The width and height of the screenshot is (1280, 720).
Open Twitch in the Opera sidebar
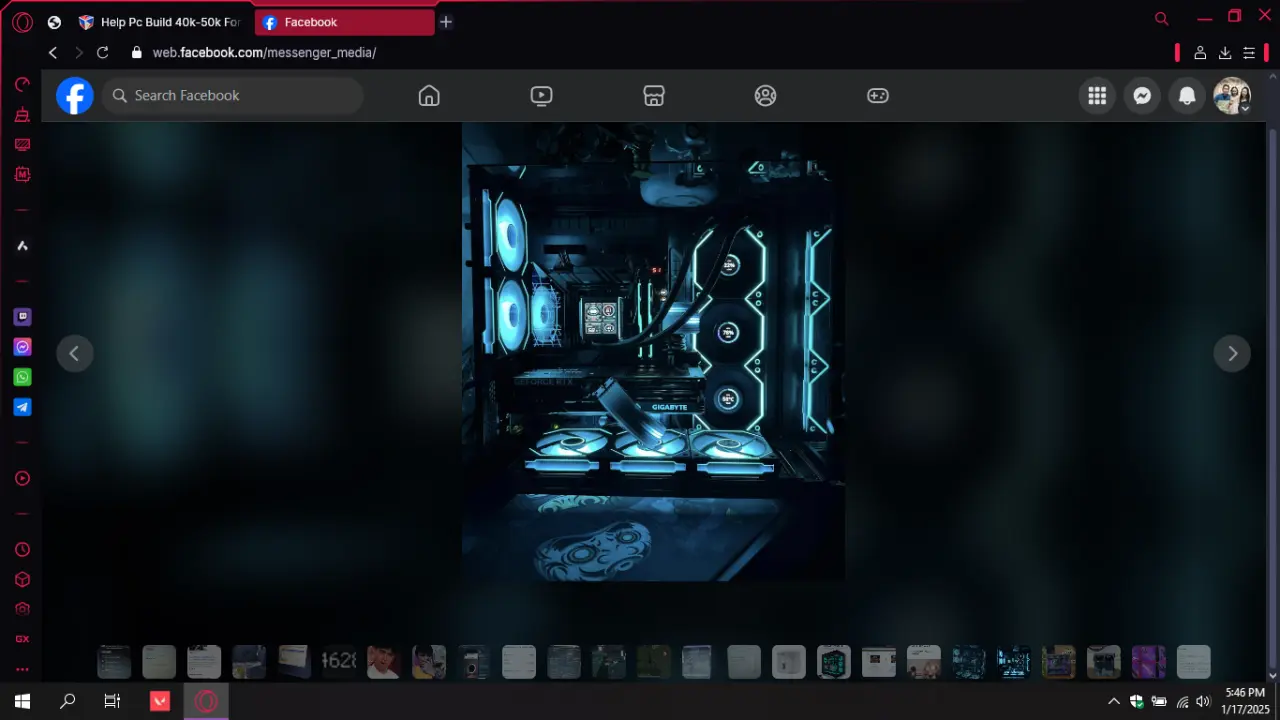click(x=22, y=317)
